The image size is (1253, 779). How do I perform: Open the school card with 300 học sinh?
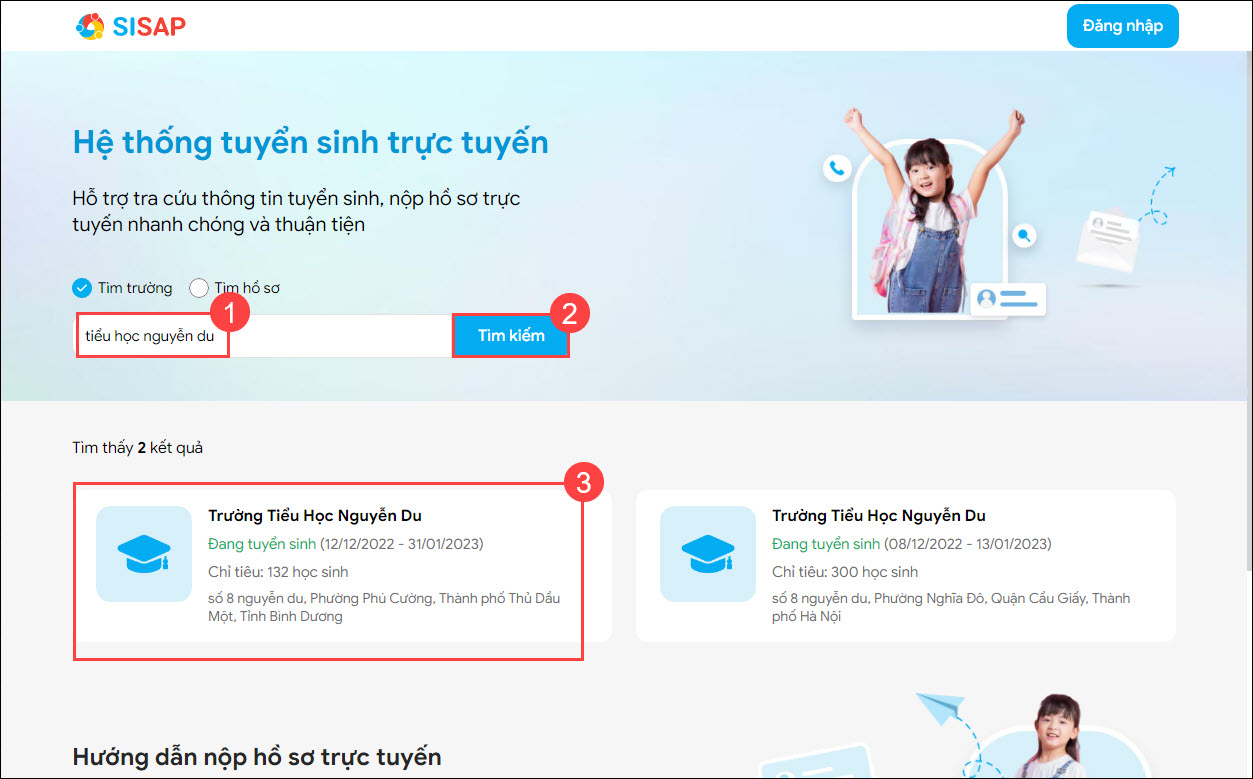click(x=906, y=566)
